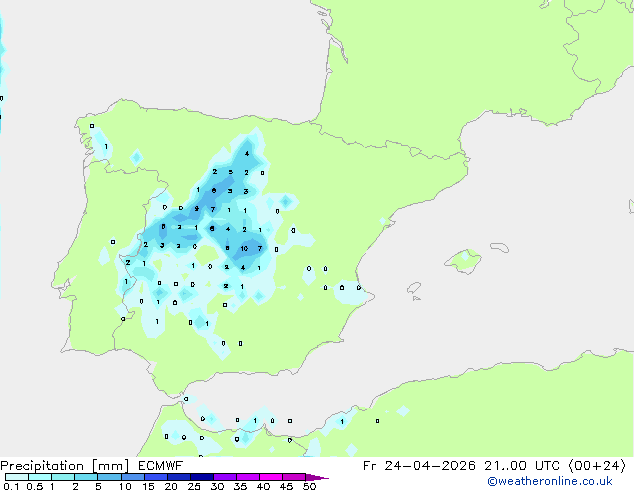Select the 35–40 mm violet legend swatch
This screenshot has width=634, height=490.
(247, 477)
